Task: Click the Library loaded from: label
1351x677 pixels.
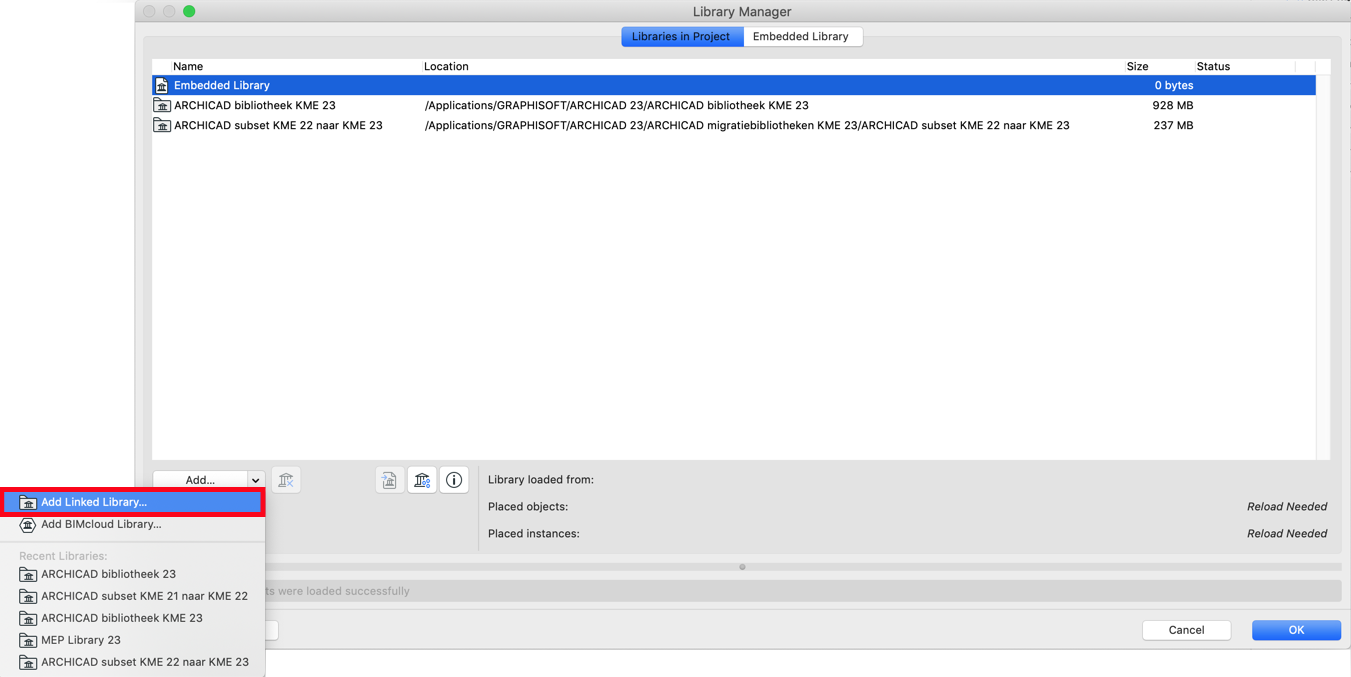Action: [x=541, y=480]
